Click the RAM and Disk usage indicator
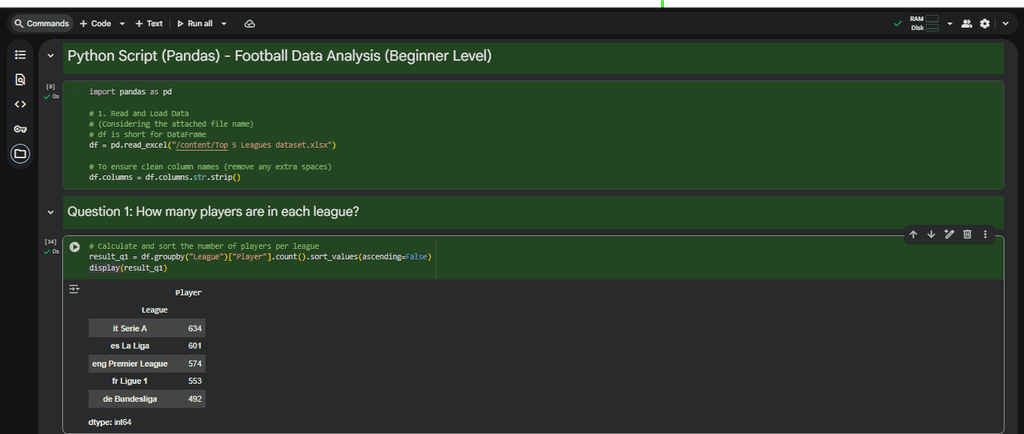This screenshot has height=434, width=1024. pos(924,23)
